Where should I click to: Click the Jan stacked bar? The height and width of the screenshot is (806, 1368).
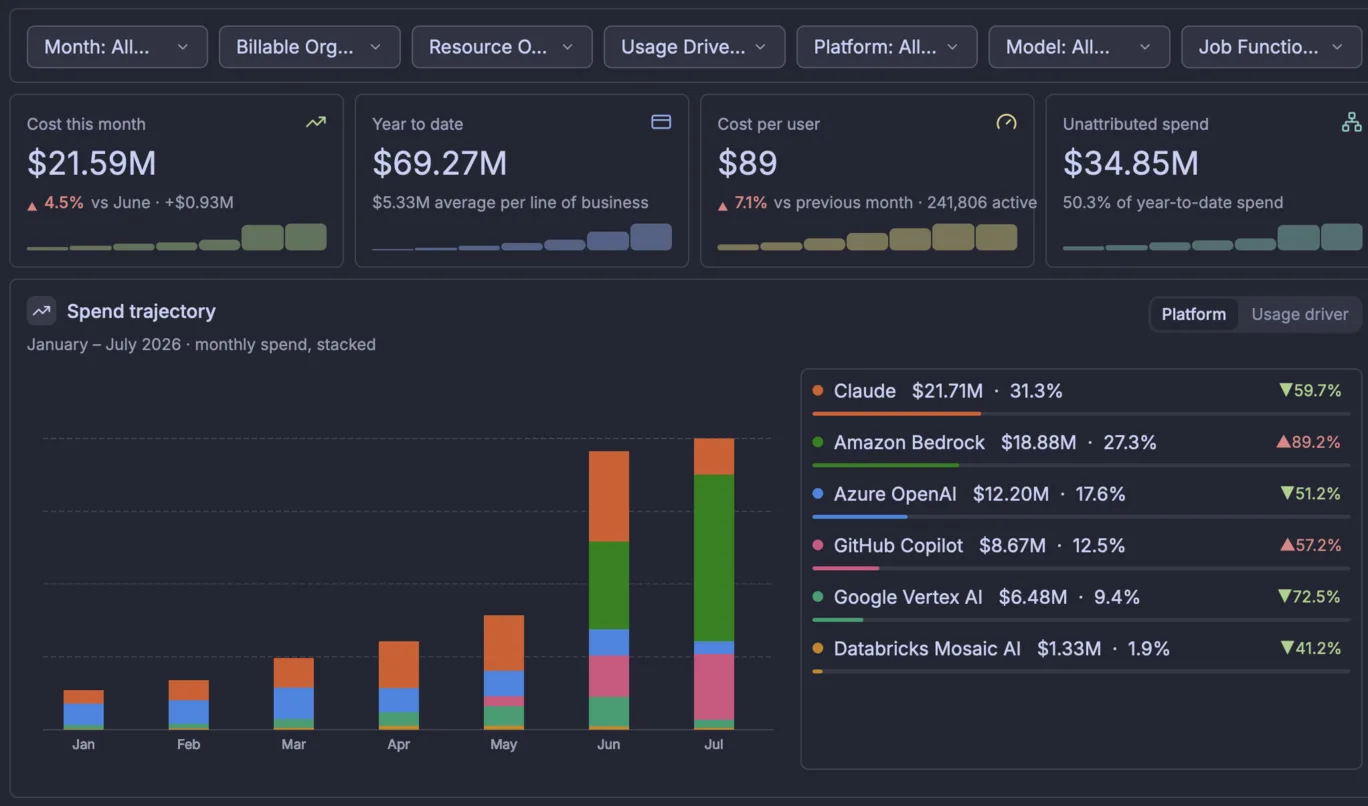pos(84,709)
